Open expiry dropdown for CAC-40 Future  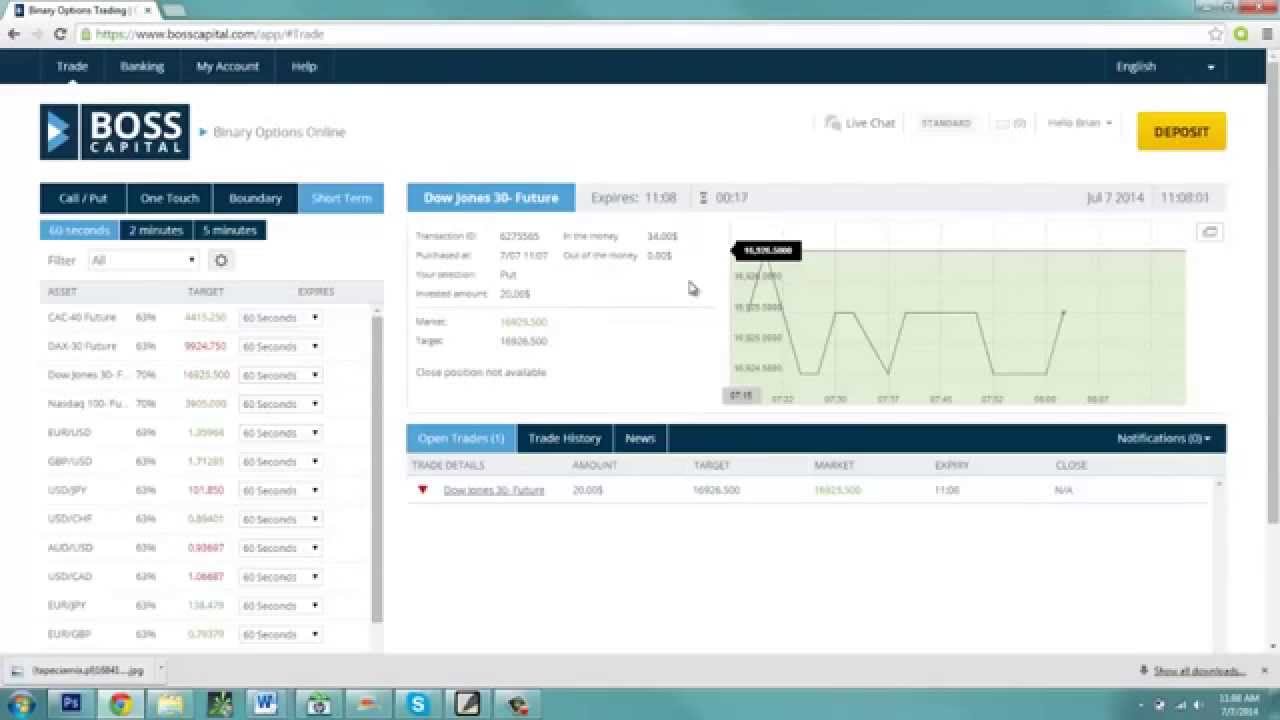(280, 318)
